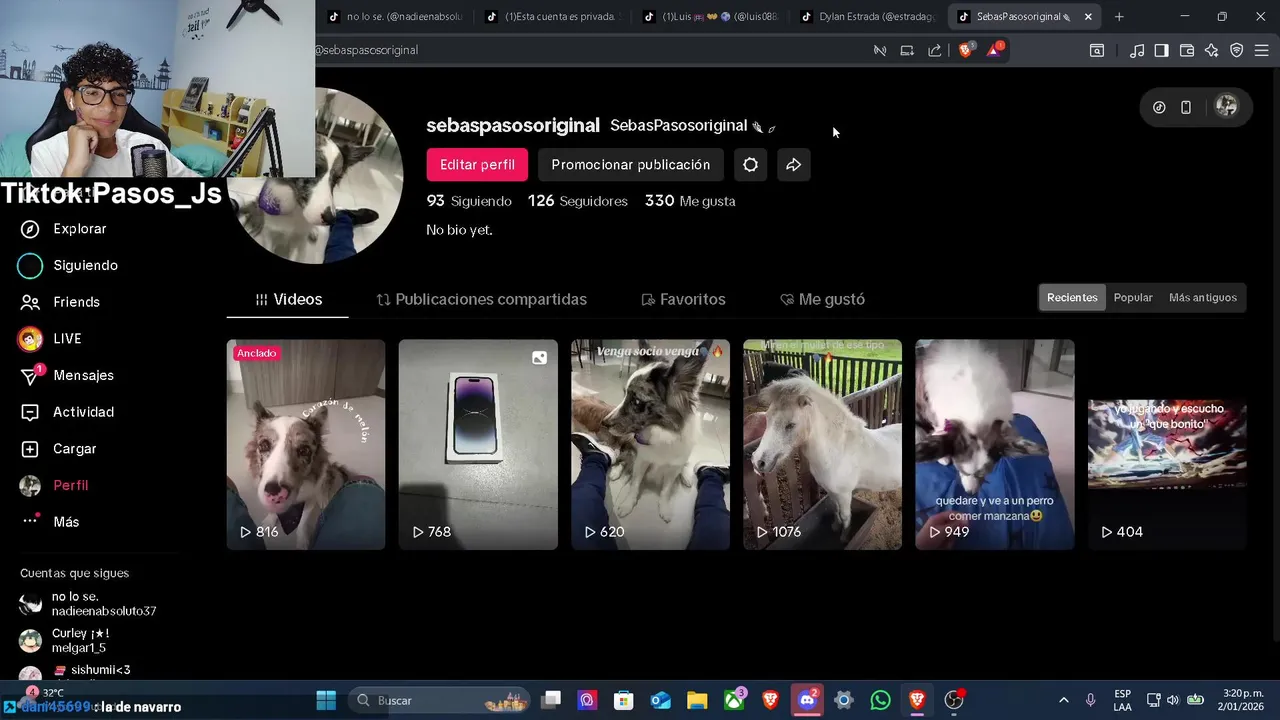This screenshot has height=720, width=1280.
Task: Click the ESP LAA language indicator
Action: click(x=1123, y=700)
